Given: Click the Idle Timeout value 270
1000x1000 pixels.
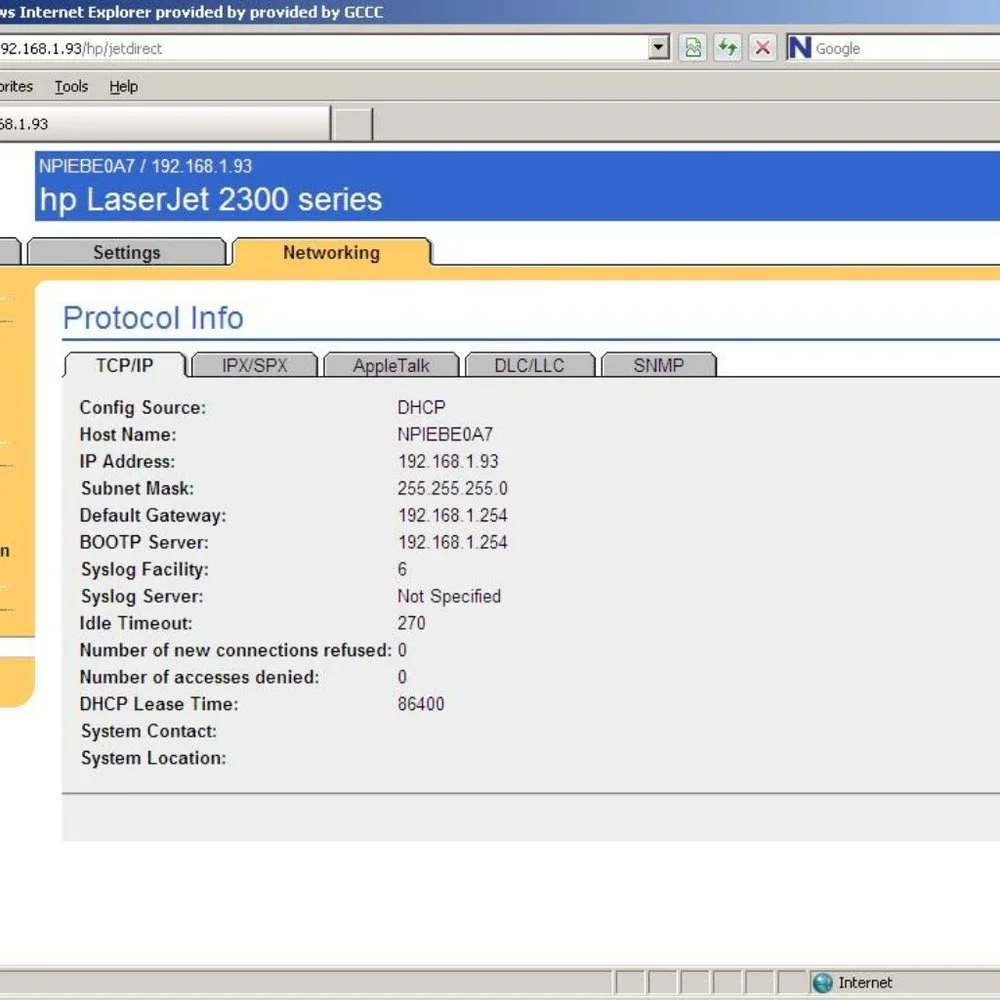Looking at the screenshot, I should pyautogui.click(x=411, y=623).
